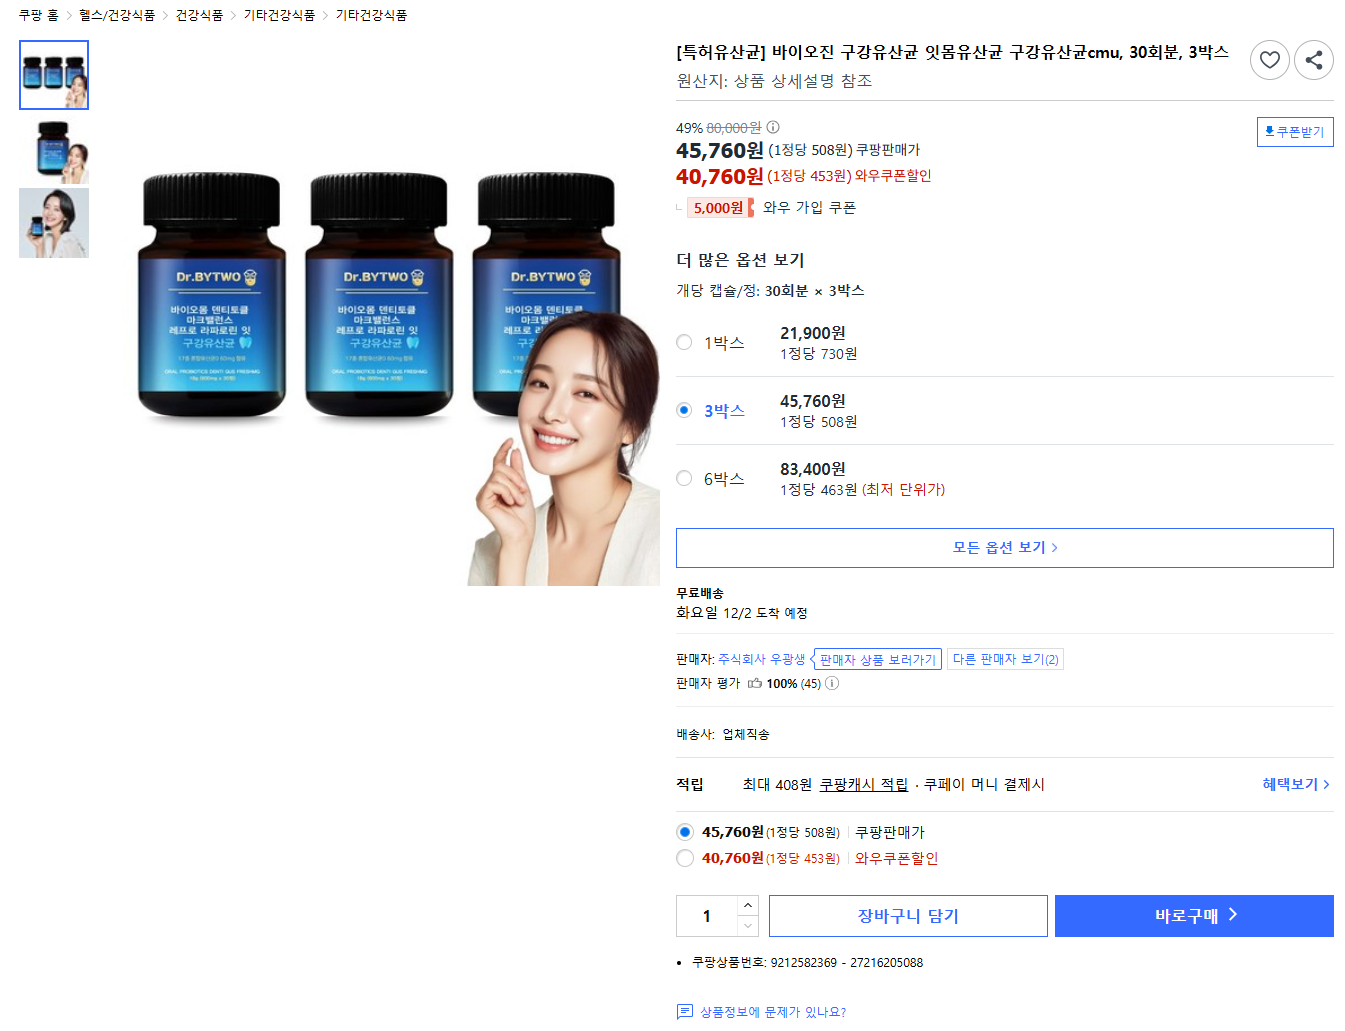Select the third model photo thumbnail
This screenshot has width=1345, height=1031.
[x=54, y=223]
